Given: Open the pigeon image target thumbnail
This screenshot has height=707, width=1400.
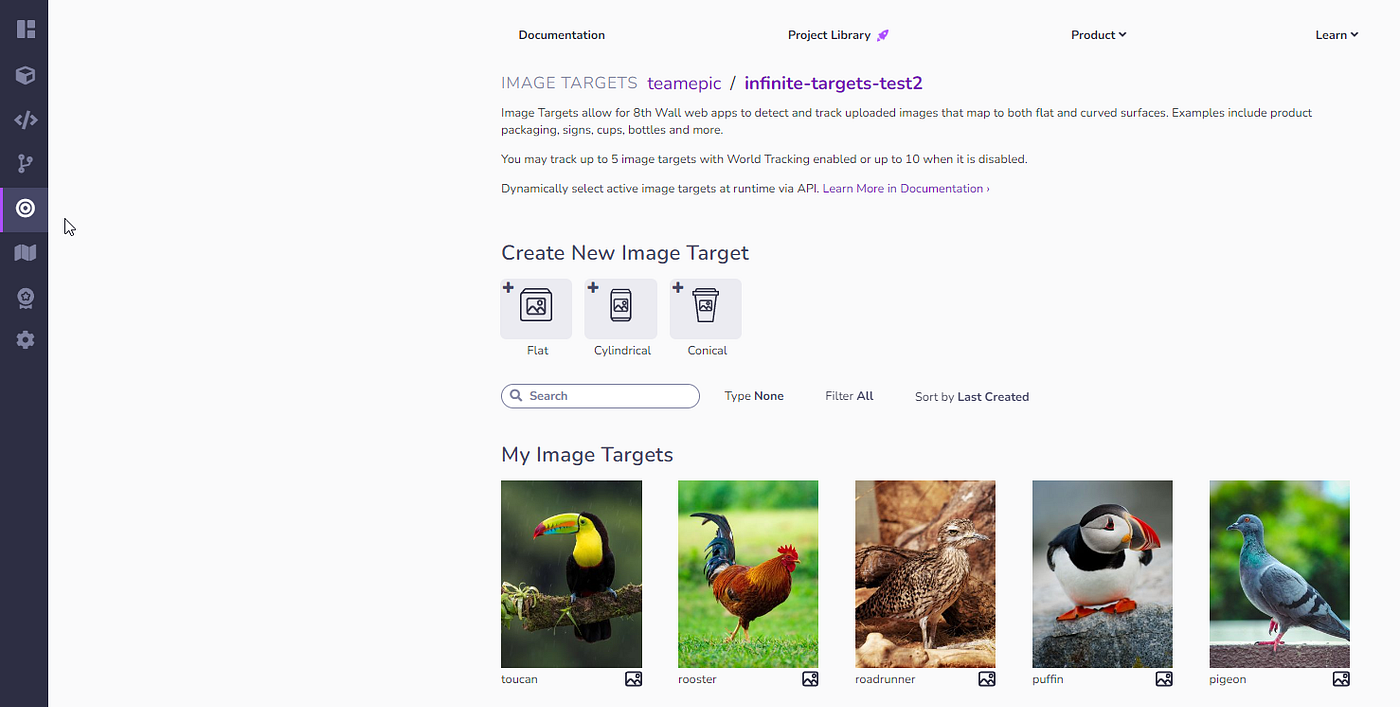Looking at the screenshot, I should (1279, 574).
